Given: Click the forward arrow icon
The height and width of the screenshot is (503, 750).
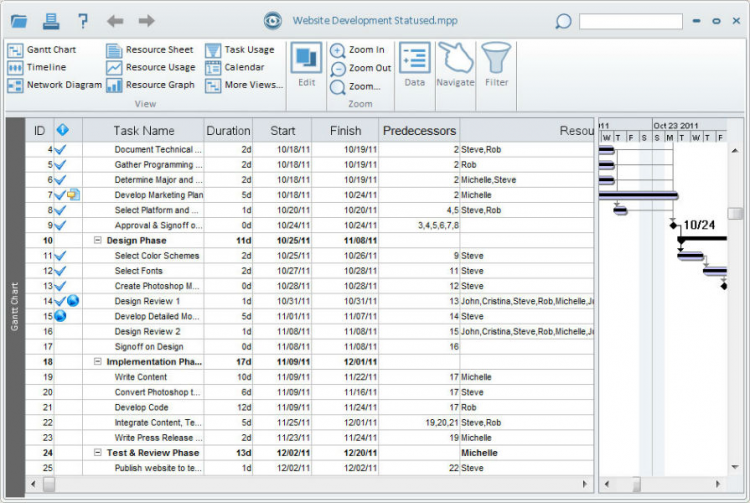Looking at the screenshot, I should (x=146, y=21).
